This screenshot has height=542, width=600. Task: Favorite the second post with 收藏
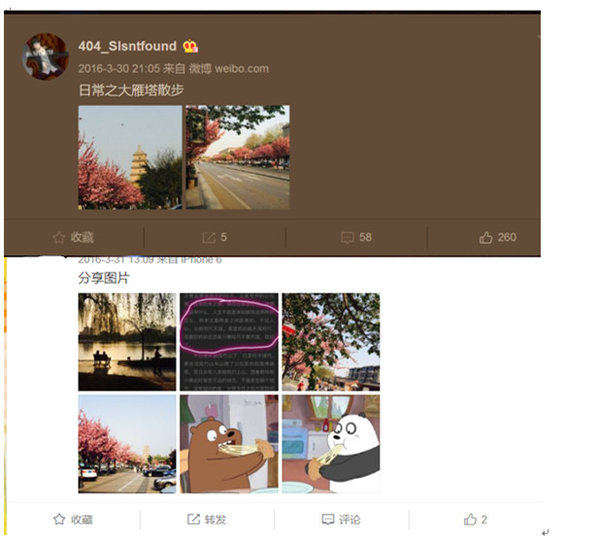tap(73, 519)
